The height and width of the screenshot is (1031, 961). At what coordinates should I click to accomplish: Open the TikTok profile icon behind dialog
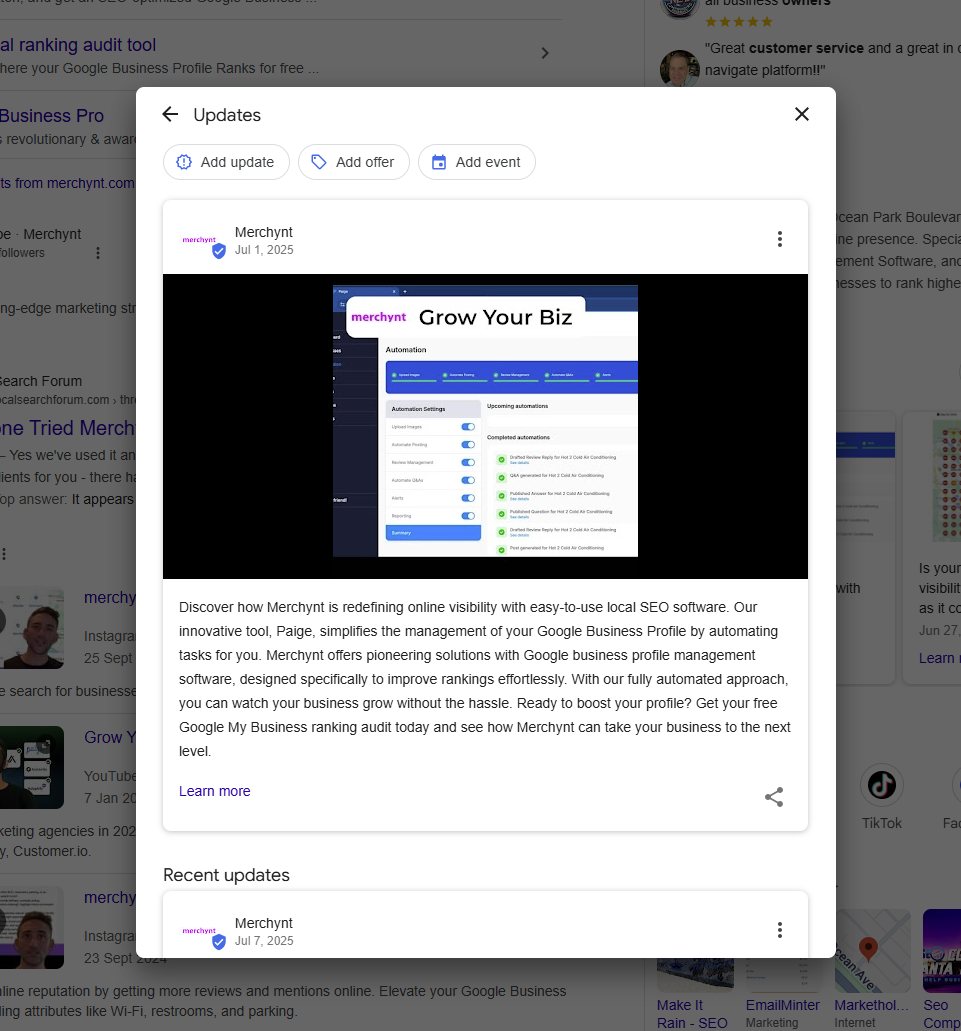[x=881, y=785]
